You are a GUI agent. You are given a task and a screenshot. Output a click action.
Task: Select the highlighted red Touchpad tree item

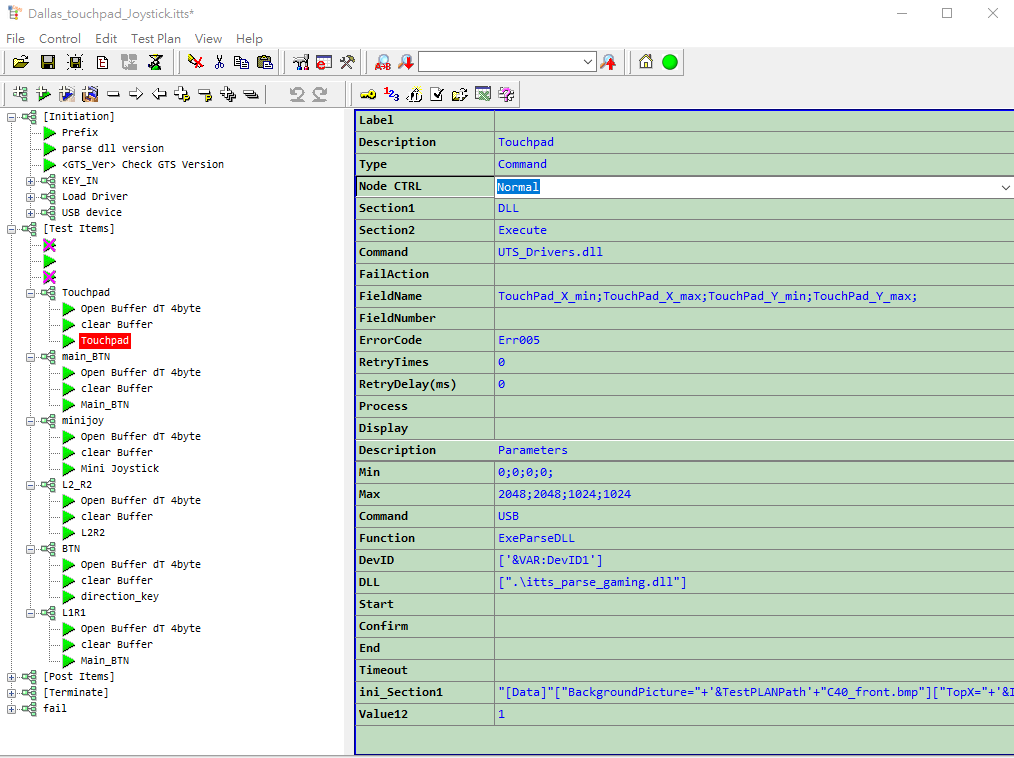click(x=105, y=341)
